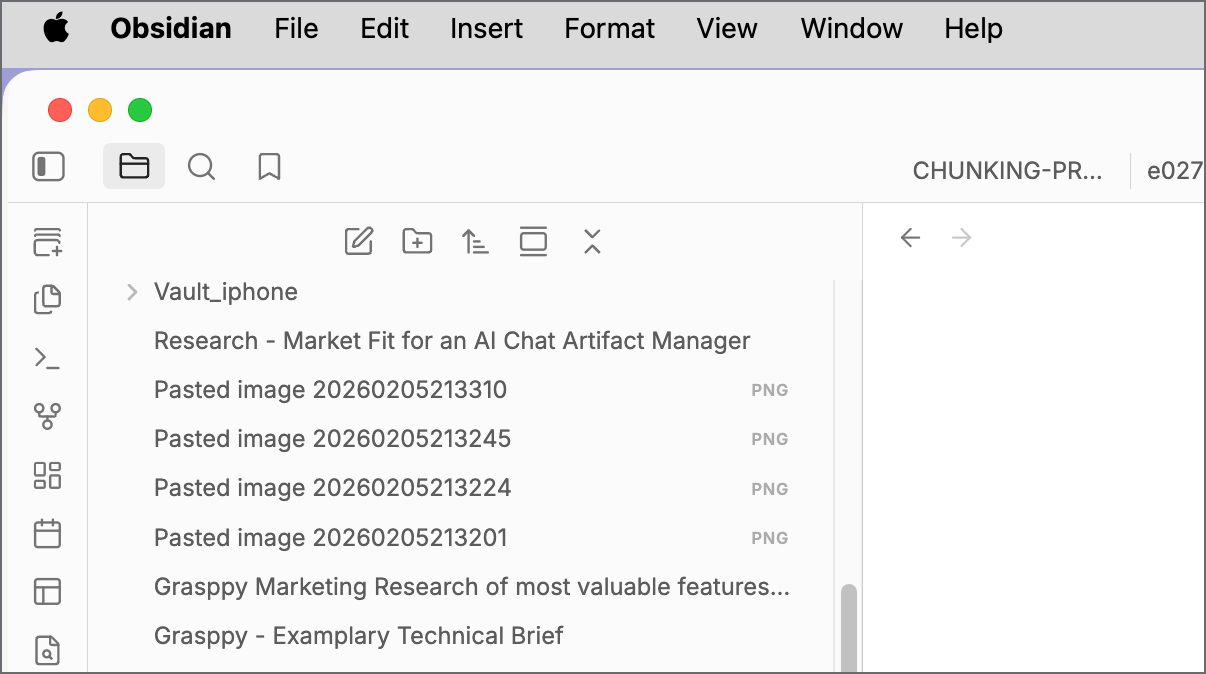Open Pasted image 20260205213245

coord(470,439)
